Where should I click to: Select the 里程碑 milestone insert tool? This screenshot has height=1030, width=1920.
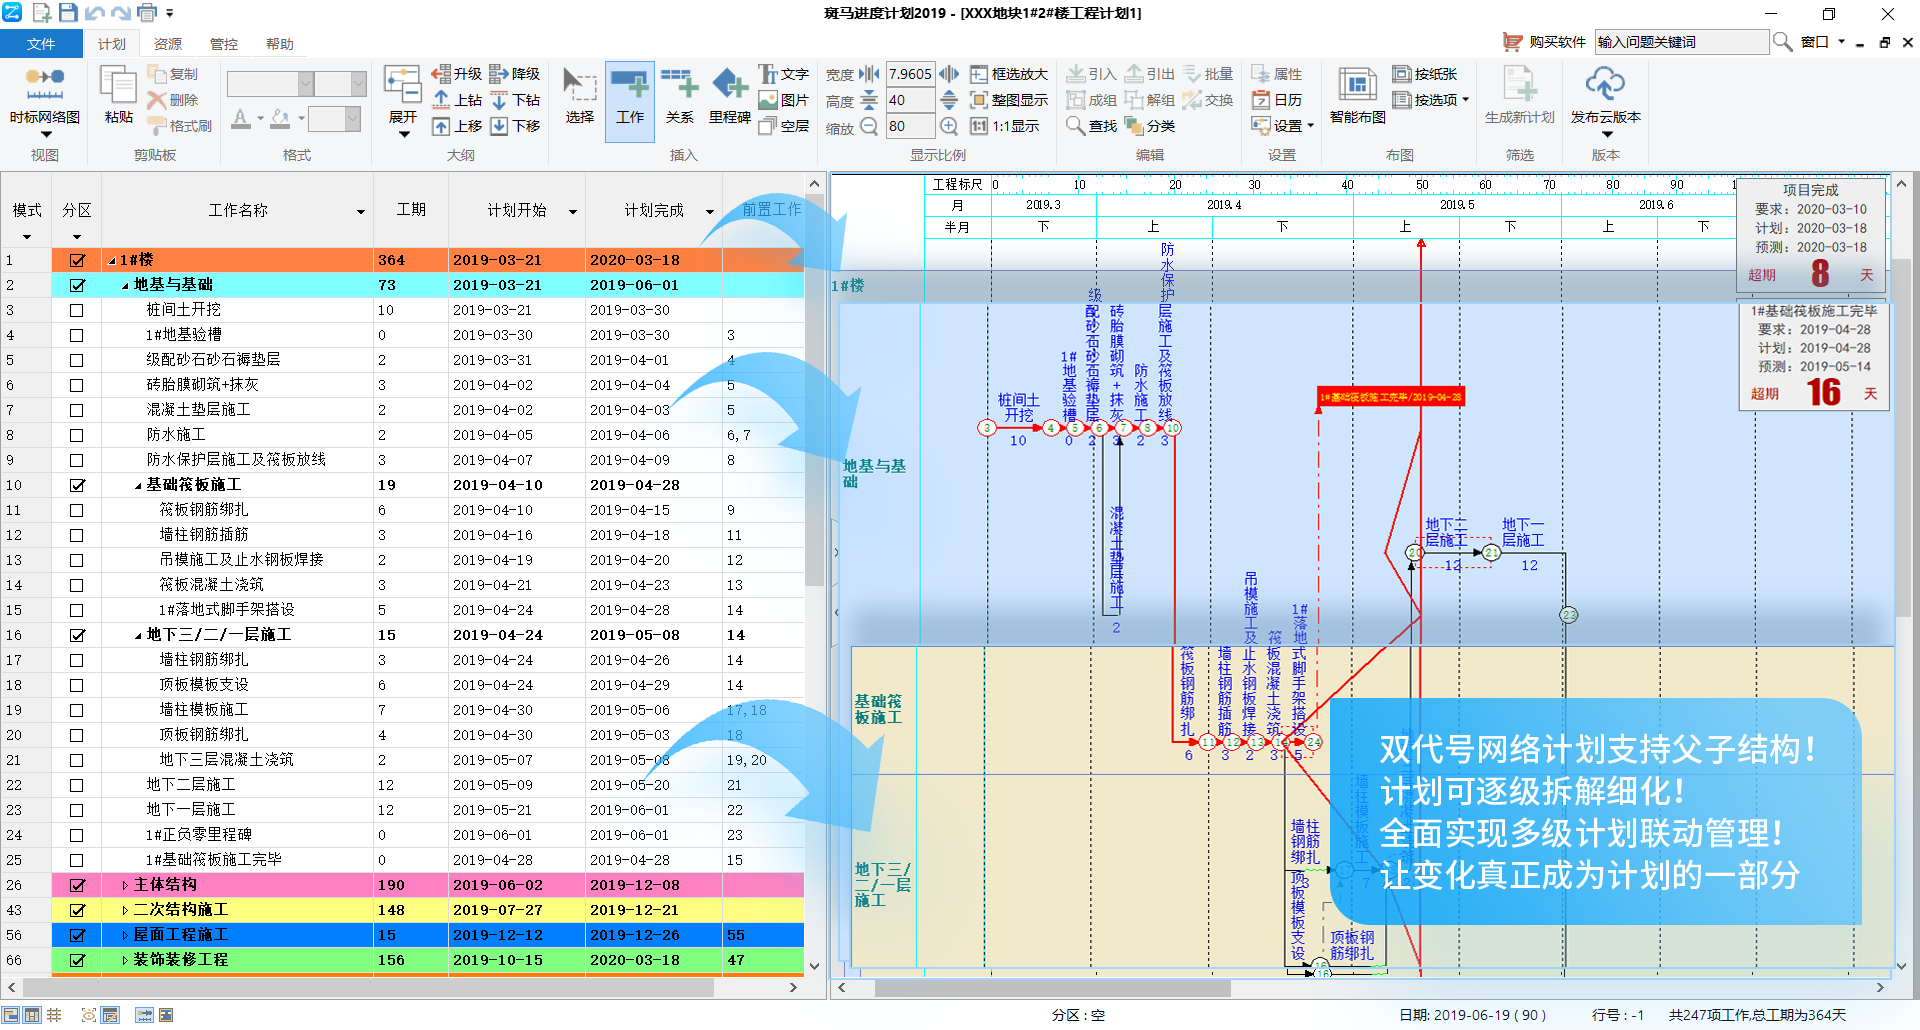pyautogui.click(x=729, y=86)
